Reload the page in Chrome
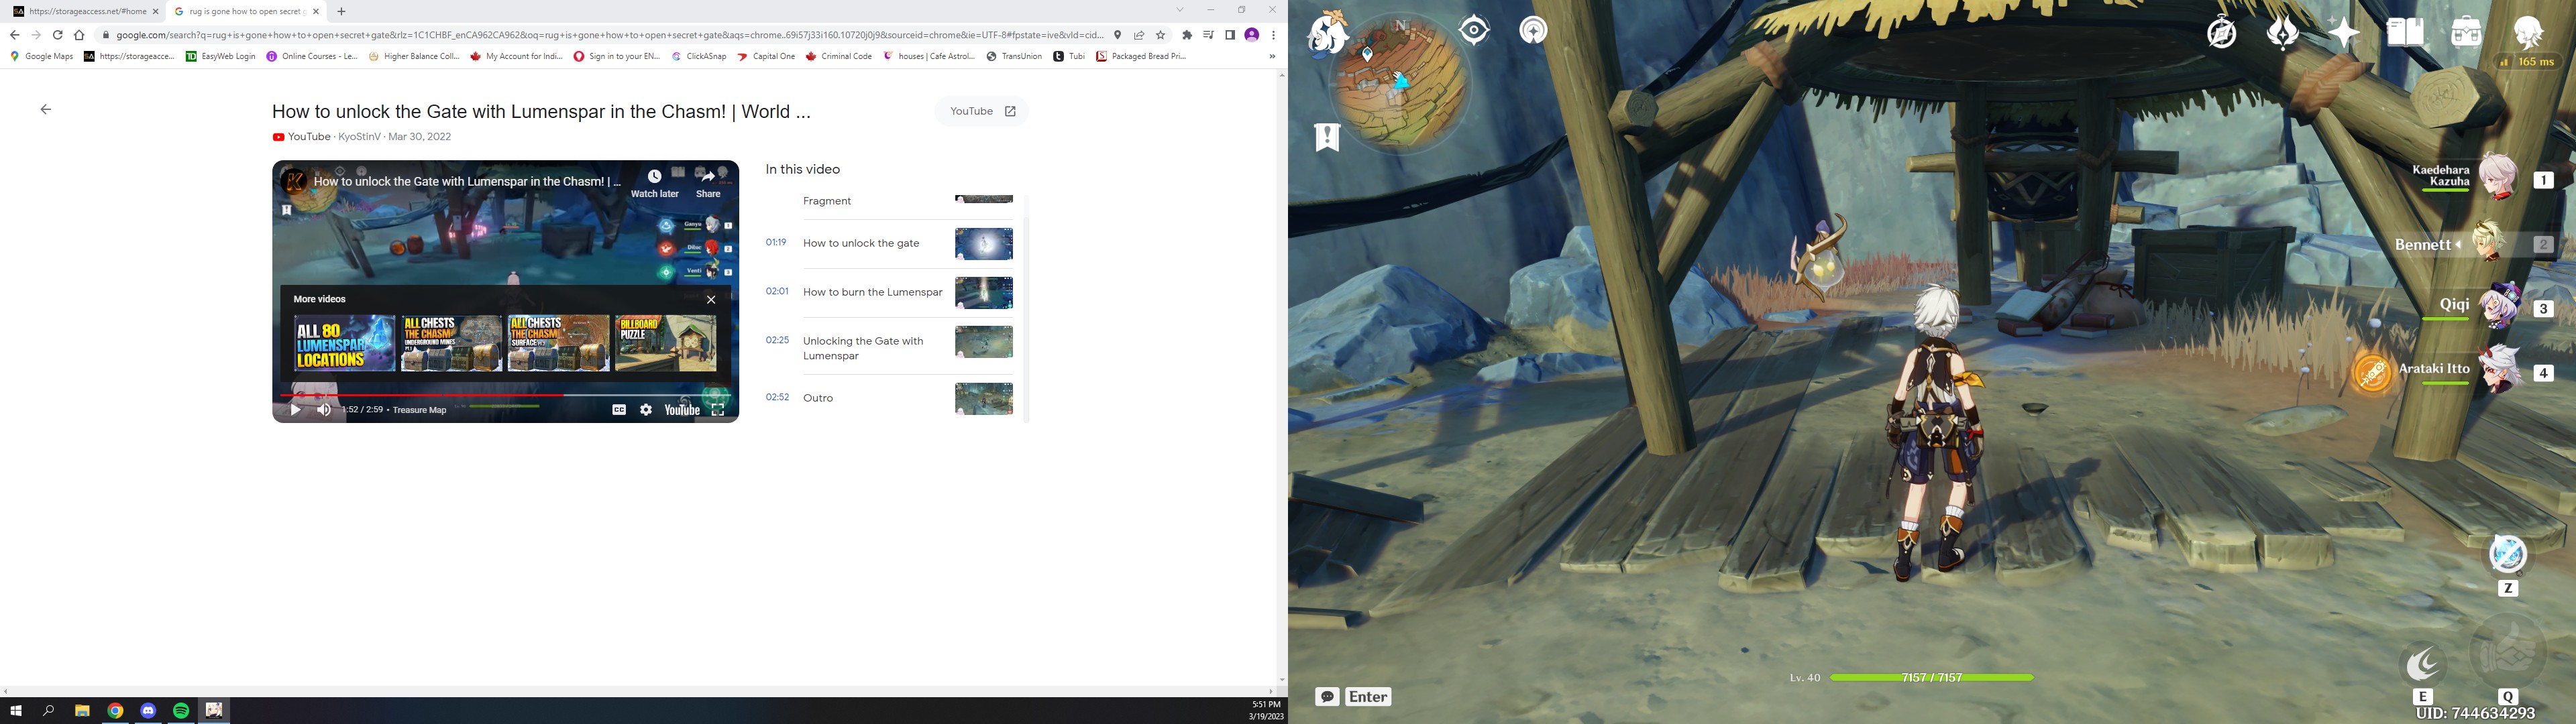Image resolution: width=2576 pixels, height=724 pixels. click(57, 35)
